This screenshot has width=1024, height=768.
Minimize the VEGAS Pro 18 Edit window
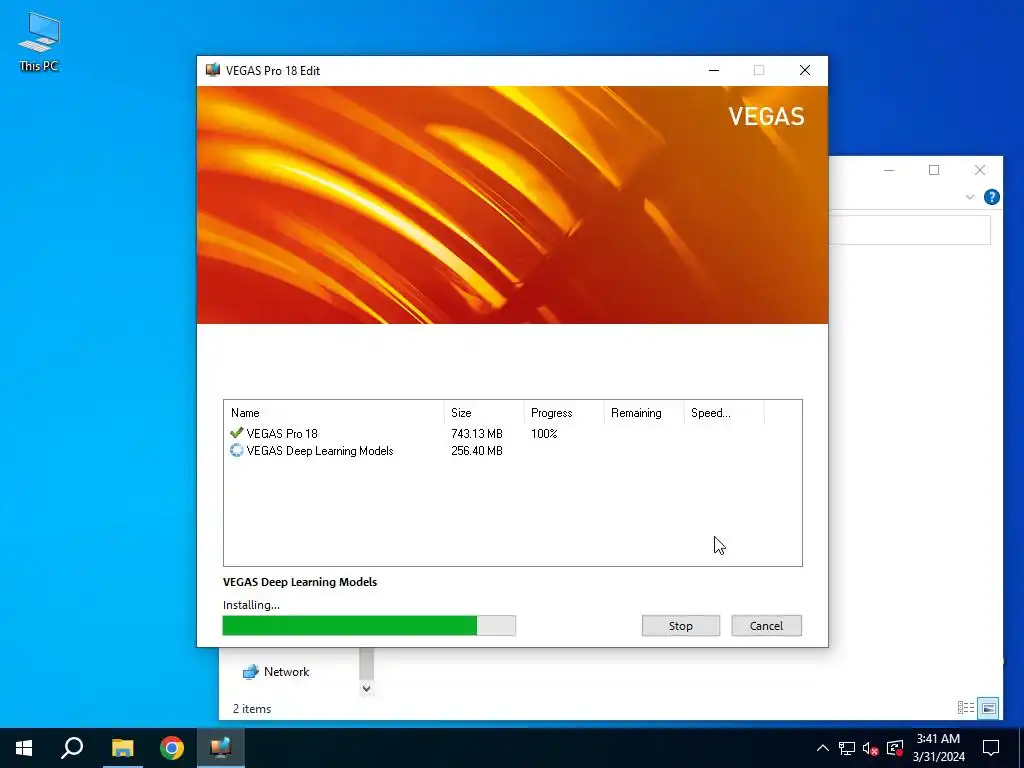714,70
